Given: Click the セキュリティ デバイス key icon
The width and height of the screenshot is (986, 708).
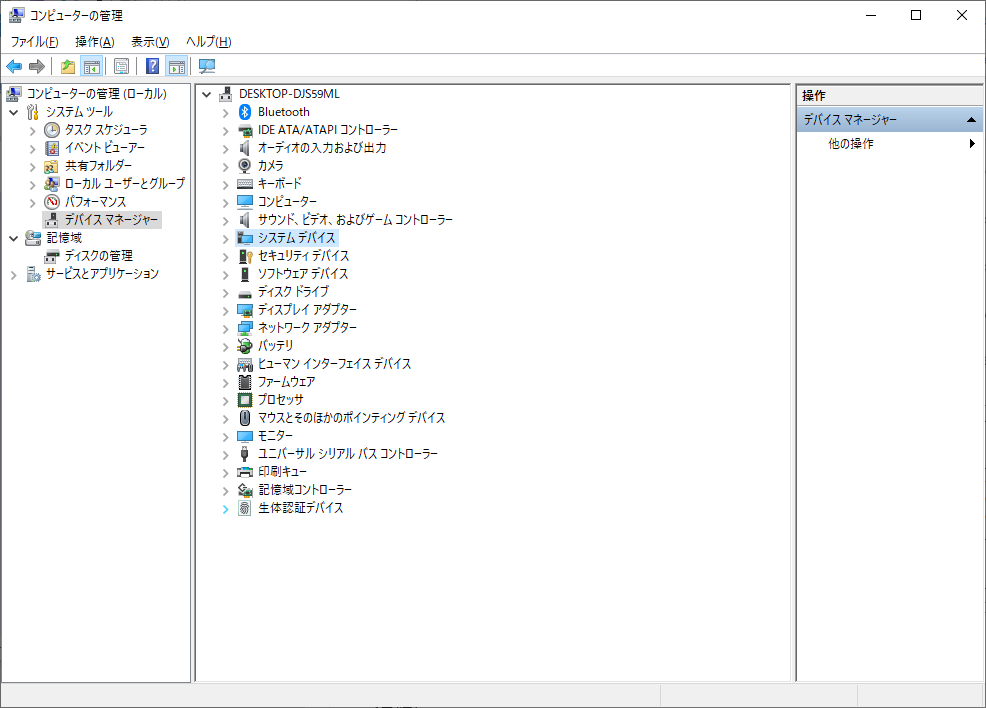Looking at the screenshot, I should [x=245, y=256].
